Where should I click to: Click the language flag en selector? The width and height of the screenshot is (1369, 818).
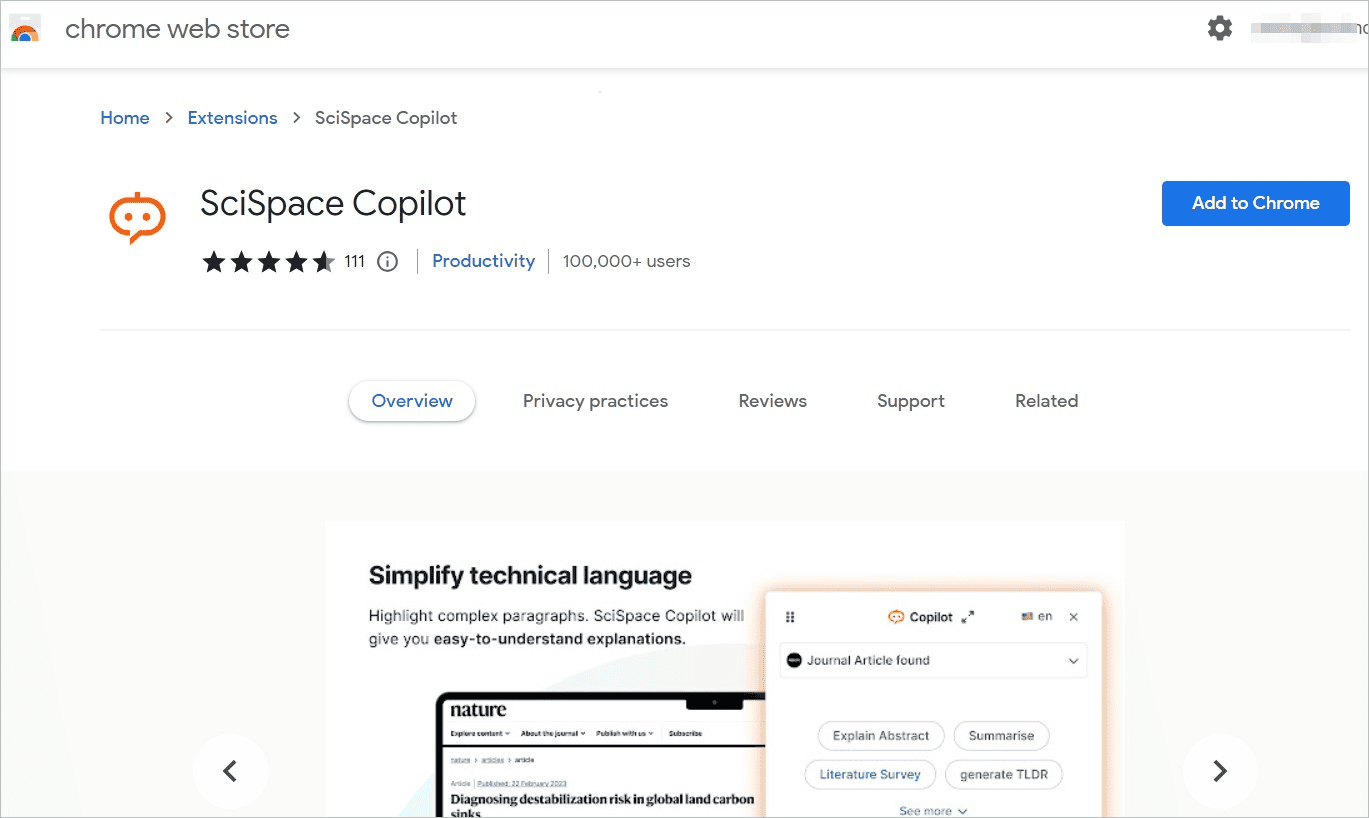click(x=1036, y=616)
